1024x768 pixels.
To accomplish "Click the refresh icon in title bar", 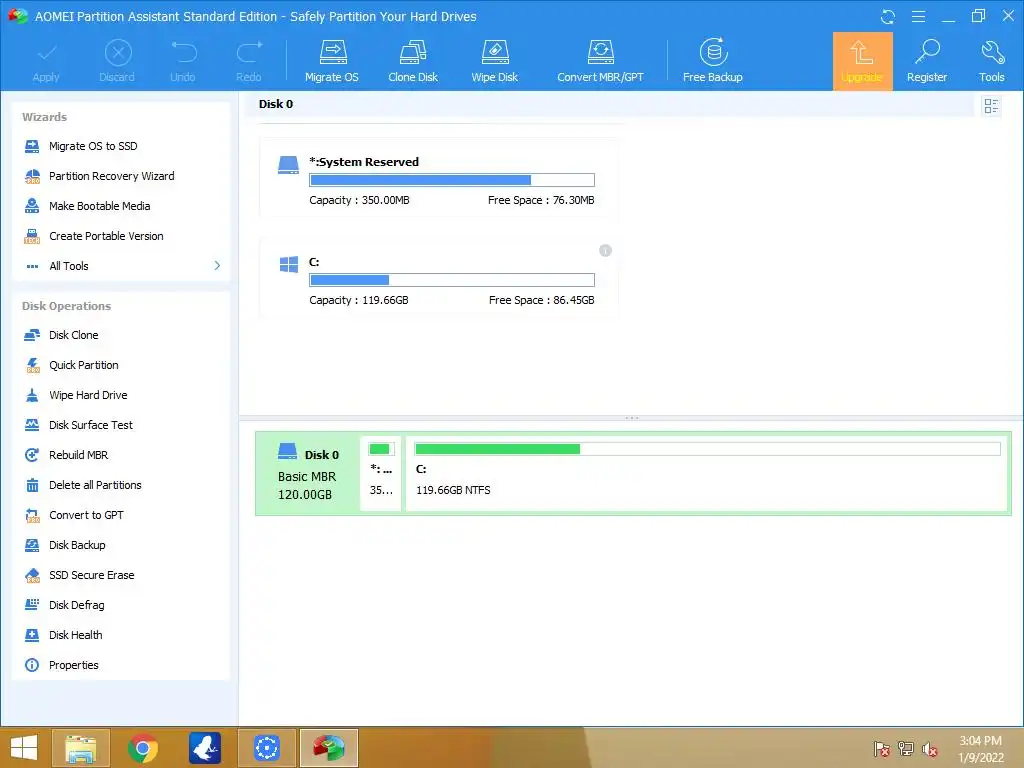I will [888, 17].
